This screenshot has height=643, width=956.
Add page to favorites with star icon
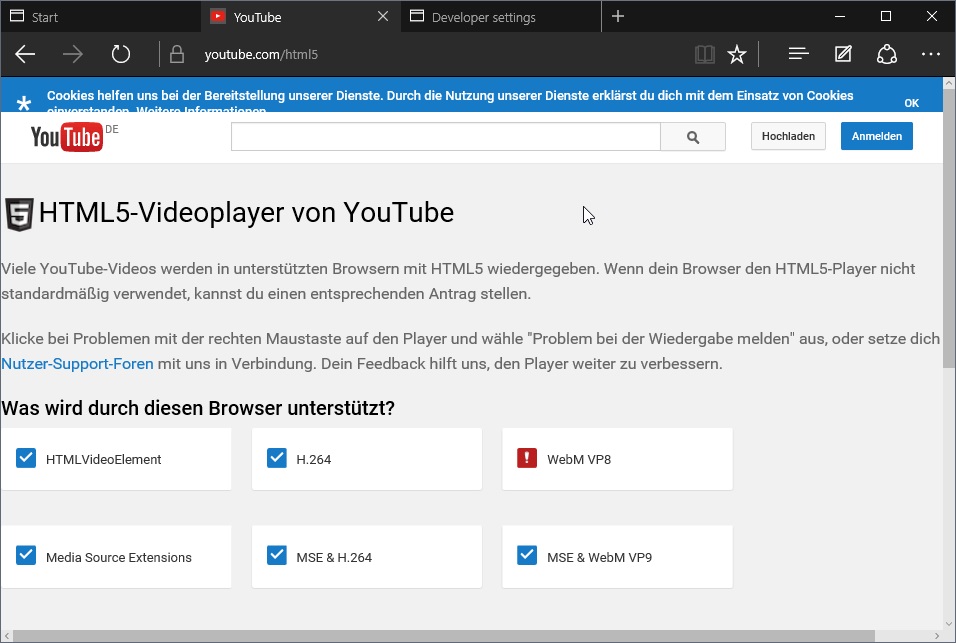coord(737,54)
